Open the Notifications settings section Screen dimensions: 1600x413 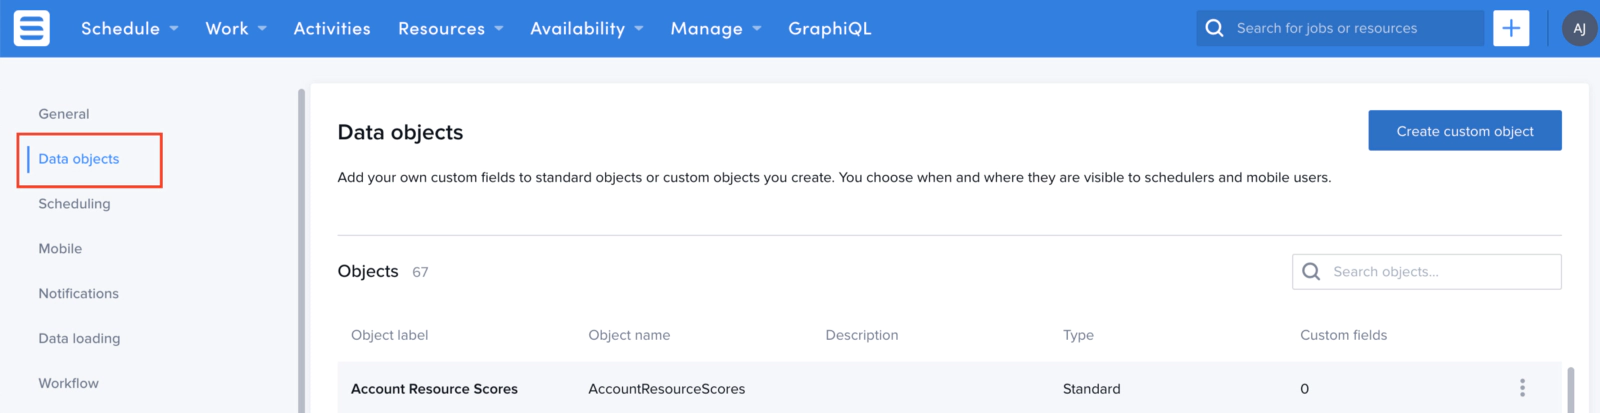point(78,294)
